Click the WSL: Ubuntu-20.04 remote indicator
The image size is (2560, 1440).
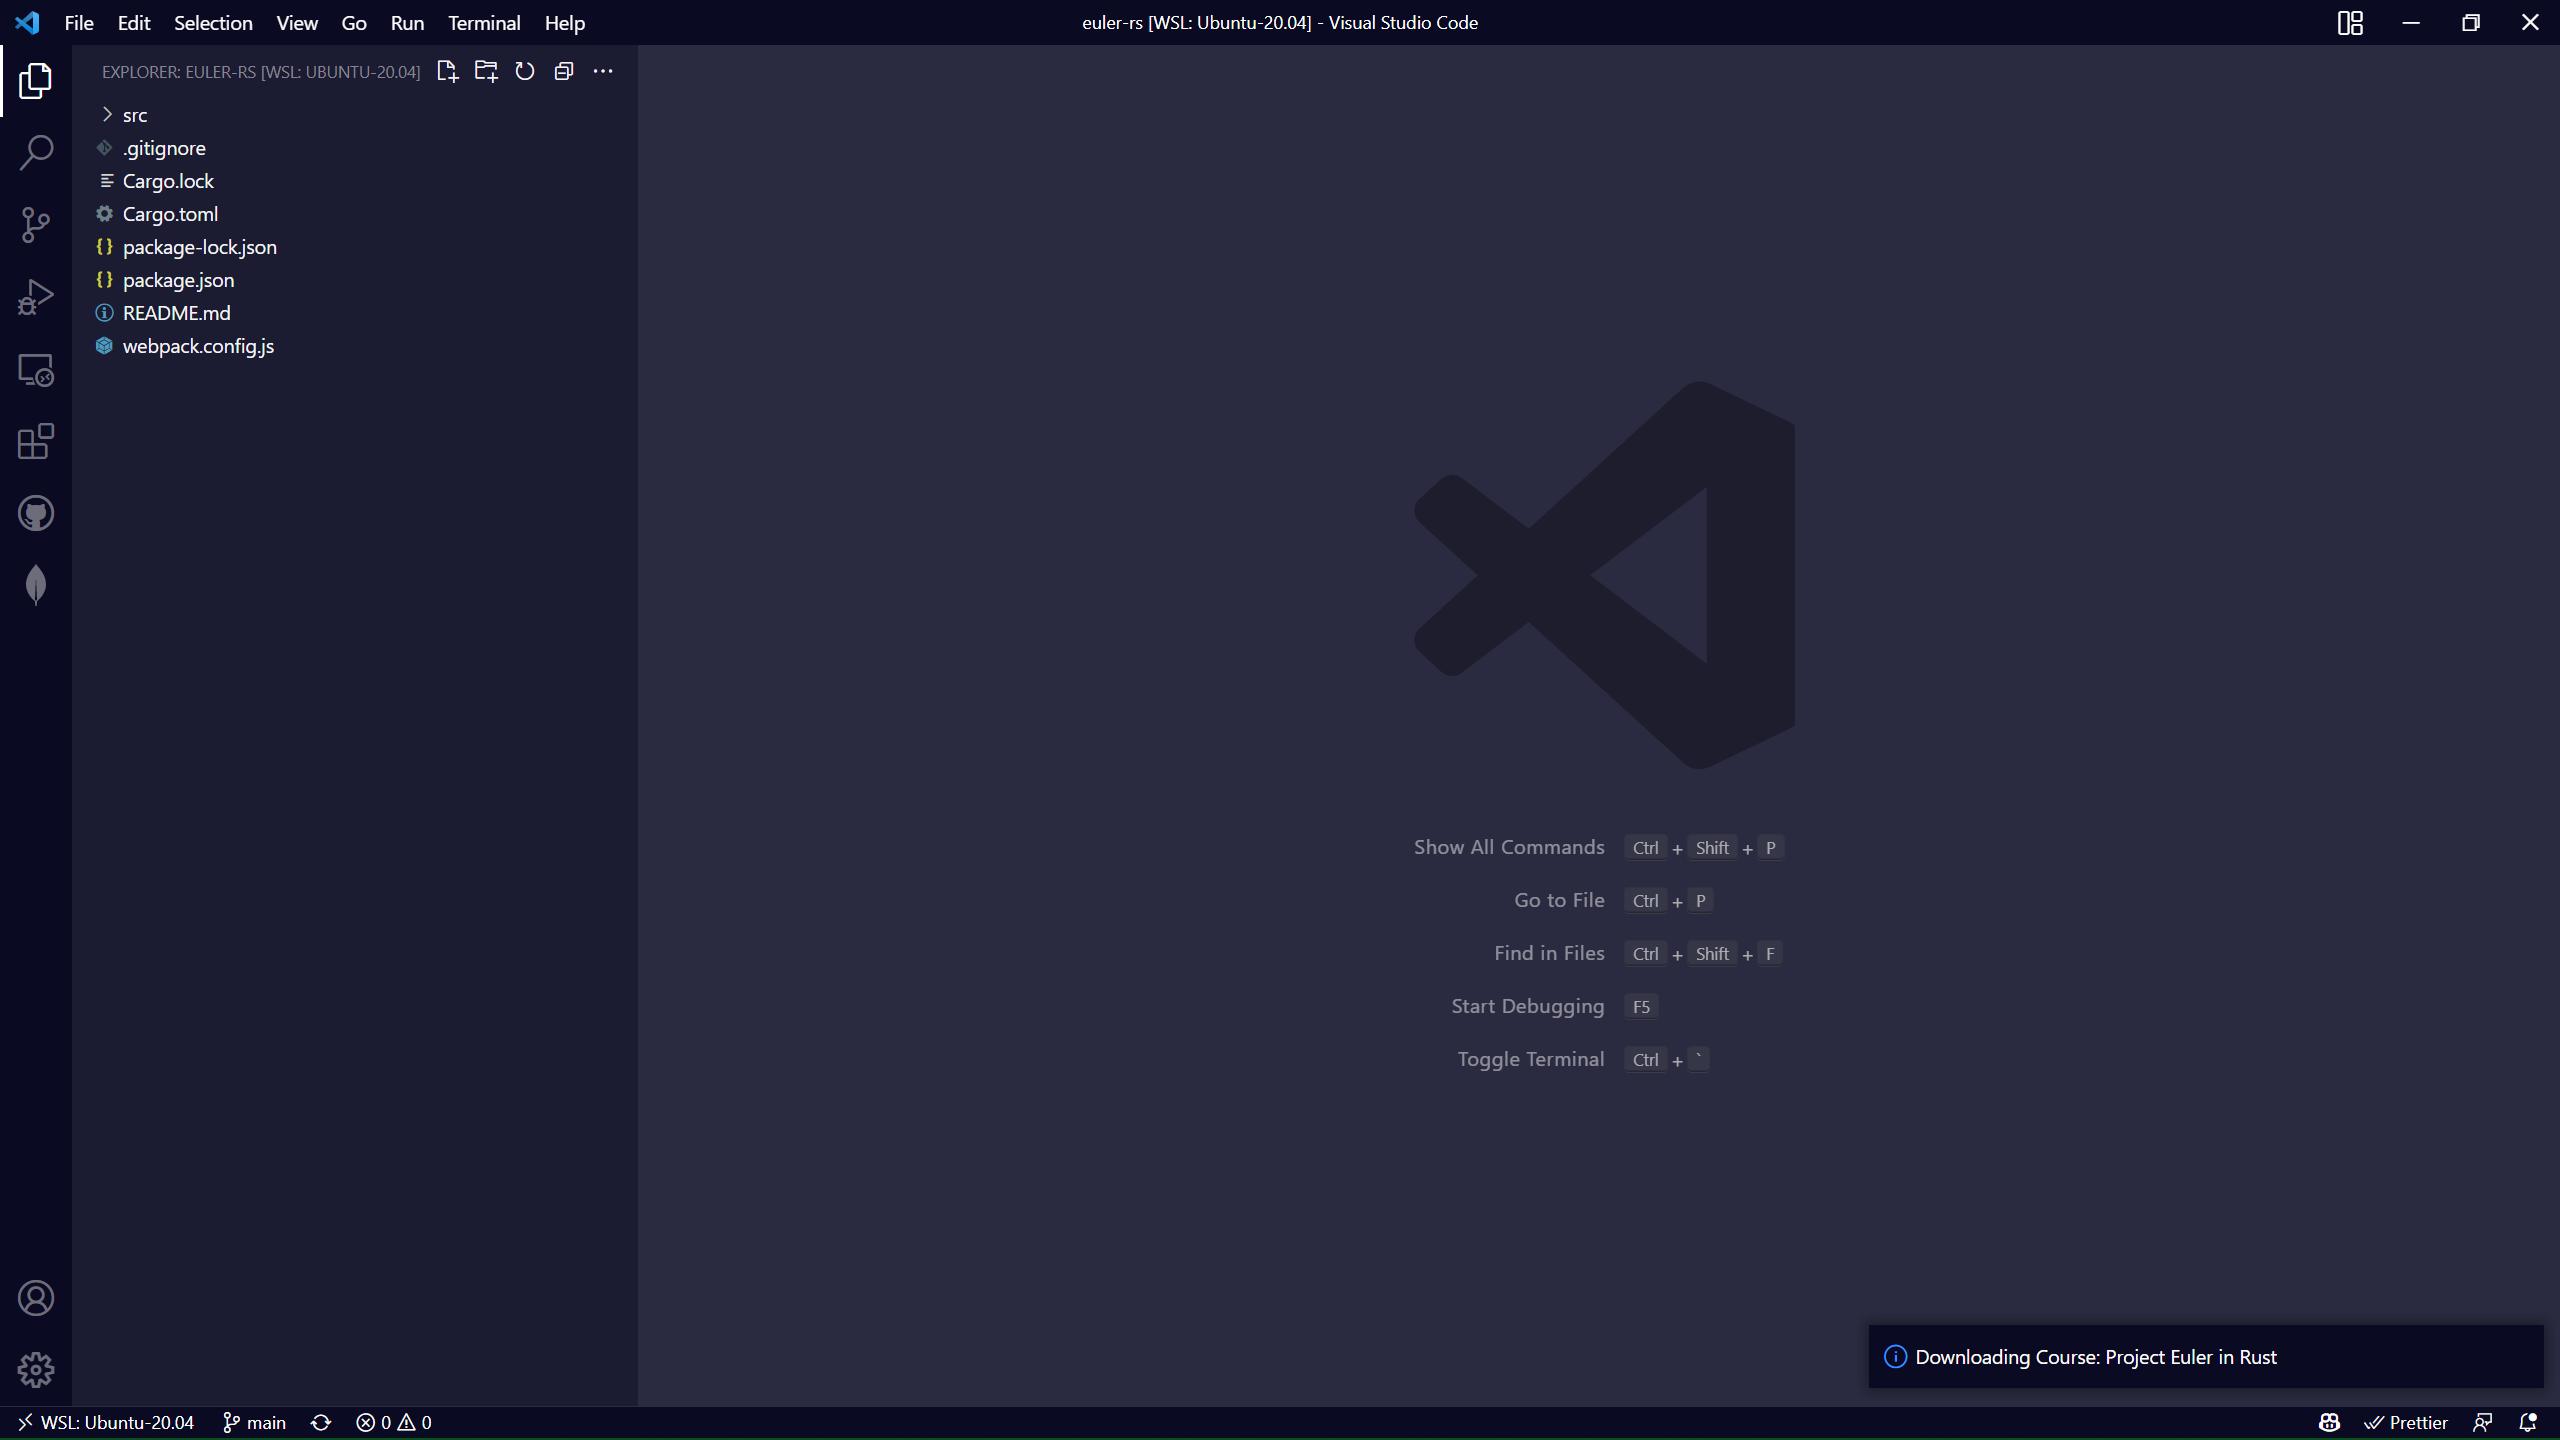point(106,1422)
